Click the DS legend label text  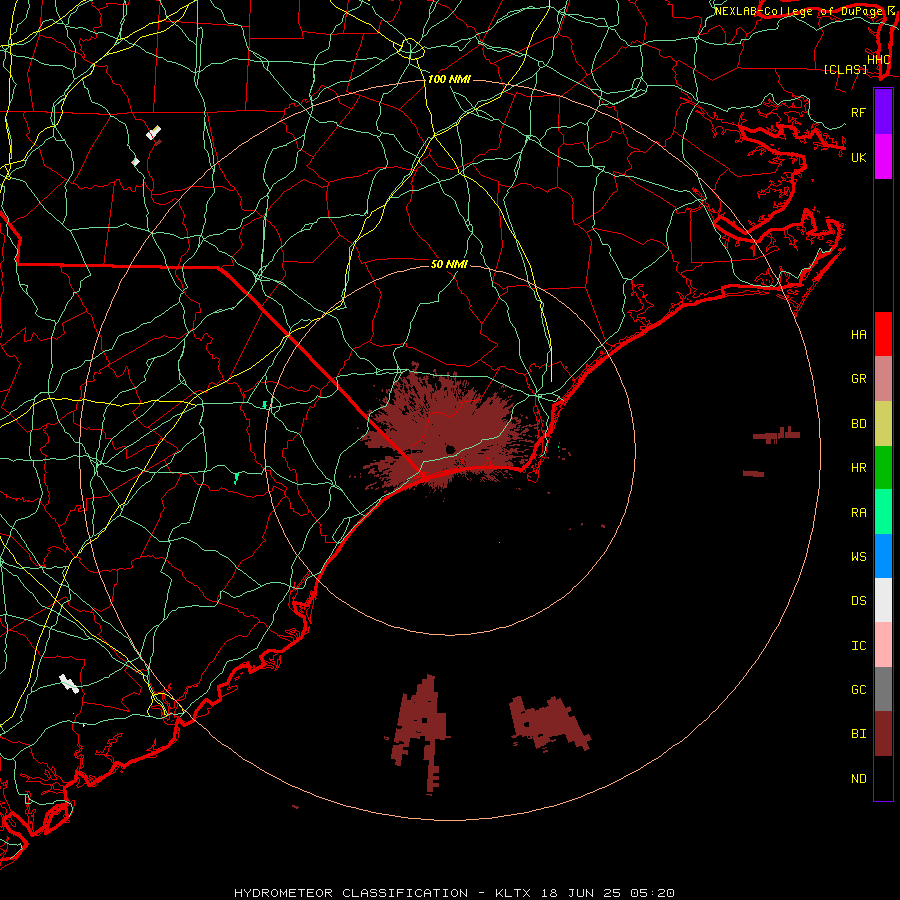pos(858,601)
